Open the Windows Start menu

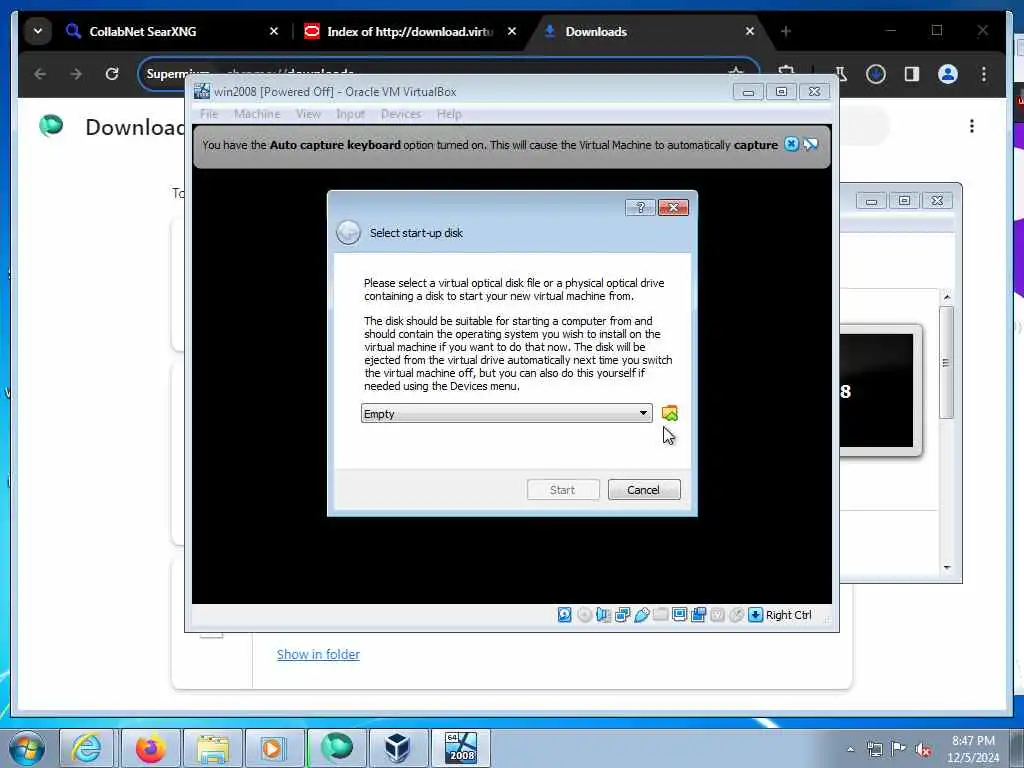coord(27,748)
